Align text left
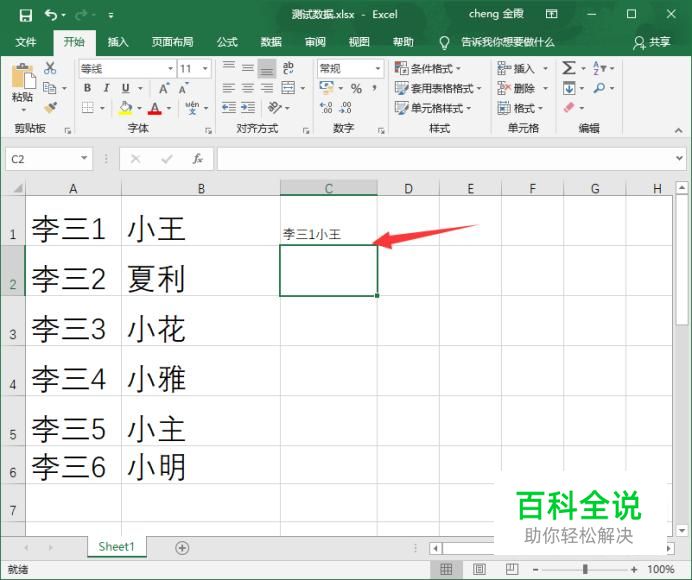The image size is (692, 580). pyautogui.click(x=229, y=88)
